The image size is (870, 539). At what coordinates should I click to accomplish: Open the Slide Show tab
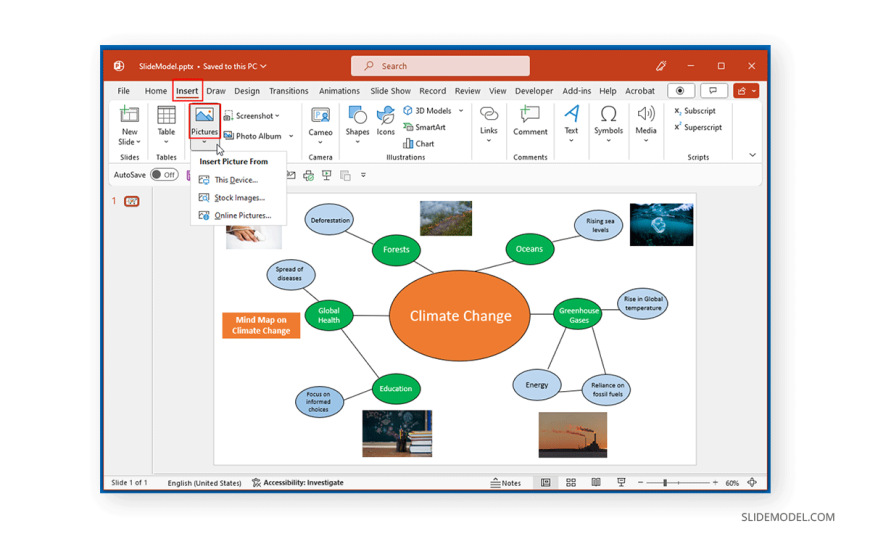(x=390, y=91)
